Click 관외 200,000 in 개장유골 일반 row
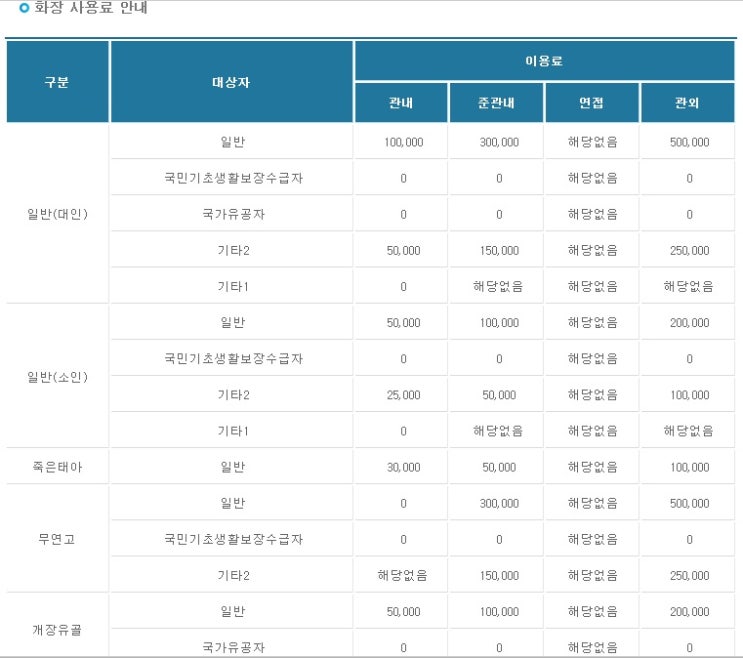This screenshot has height=658, width=743. tap(689, 612)
